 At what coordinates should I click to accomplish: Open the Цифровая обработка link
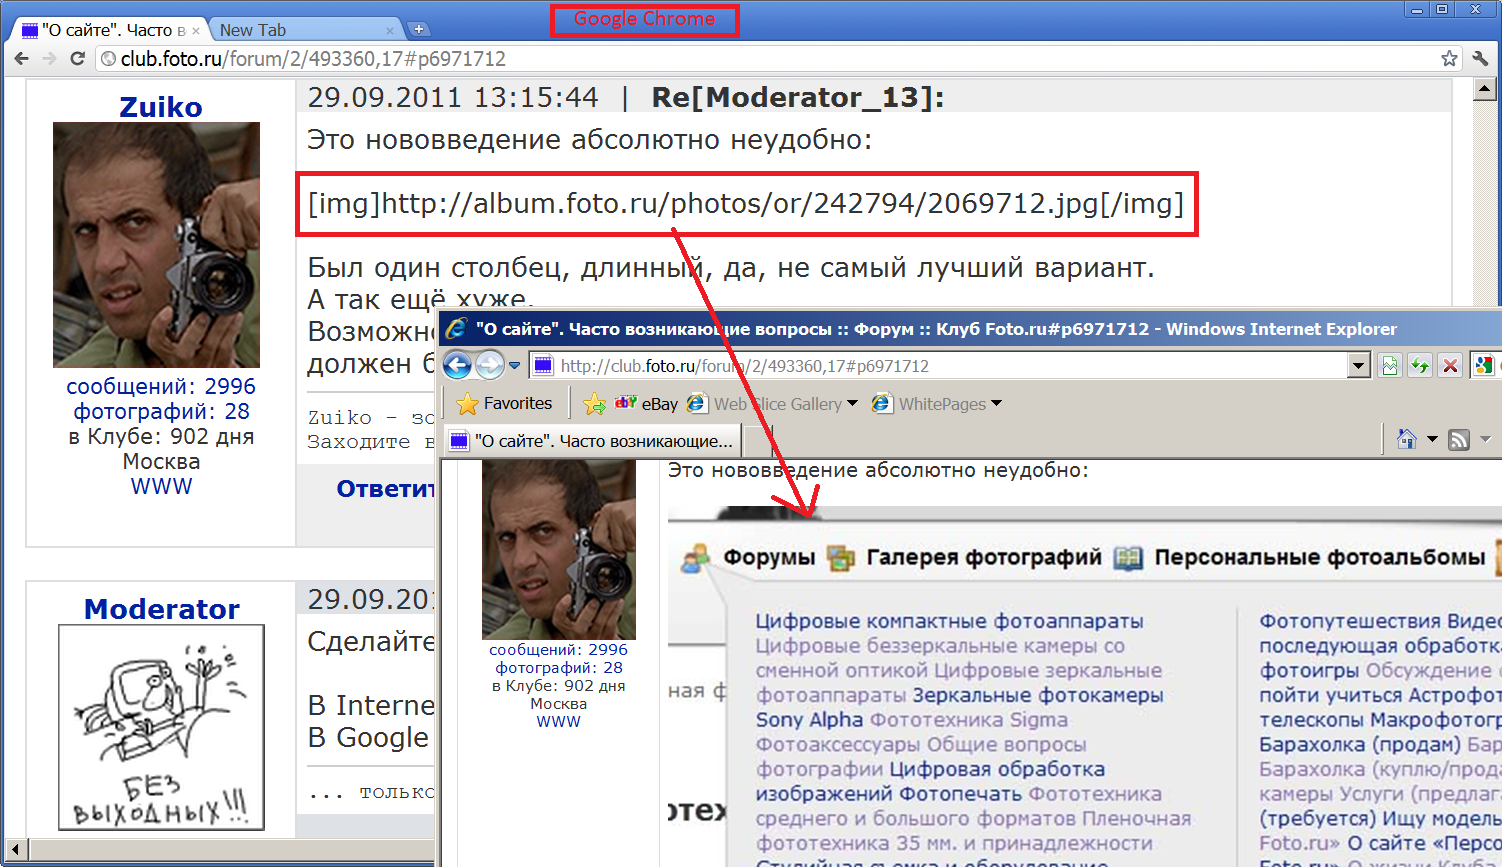tap(997, 770)
